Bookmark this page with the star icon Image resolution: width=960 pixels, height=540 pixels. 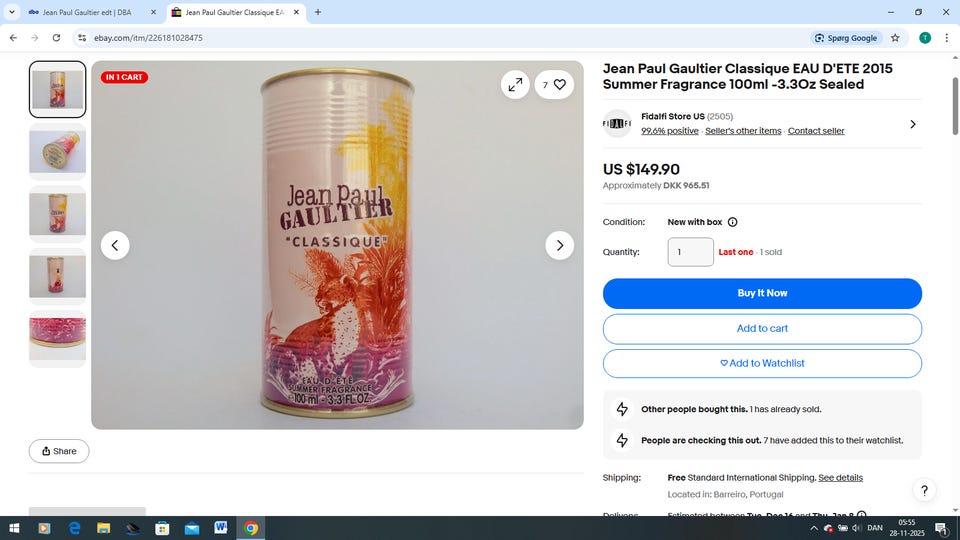(x=895, y=38)
